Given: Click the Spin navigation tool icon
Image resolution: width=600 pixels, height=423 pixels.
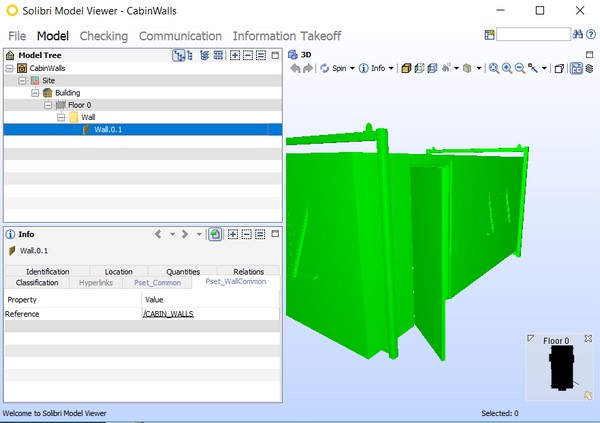Looking at the screenshot, I should point(325,69).
